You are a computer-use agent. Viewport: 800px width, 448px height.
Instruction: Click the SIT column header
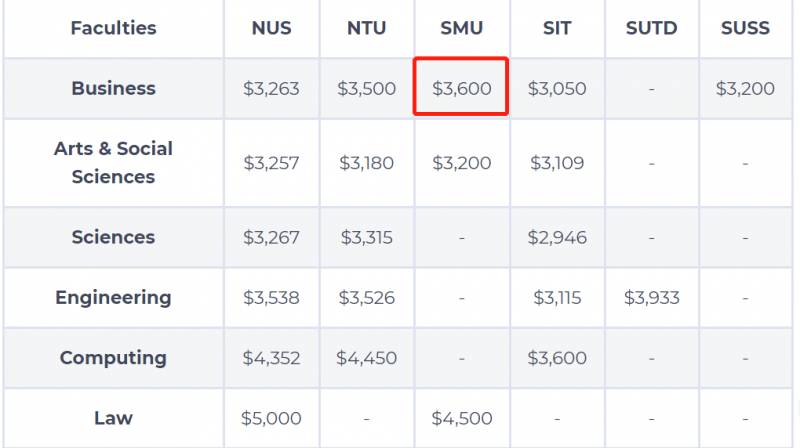click(x=557, y=28)
